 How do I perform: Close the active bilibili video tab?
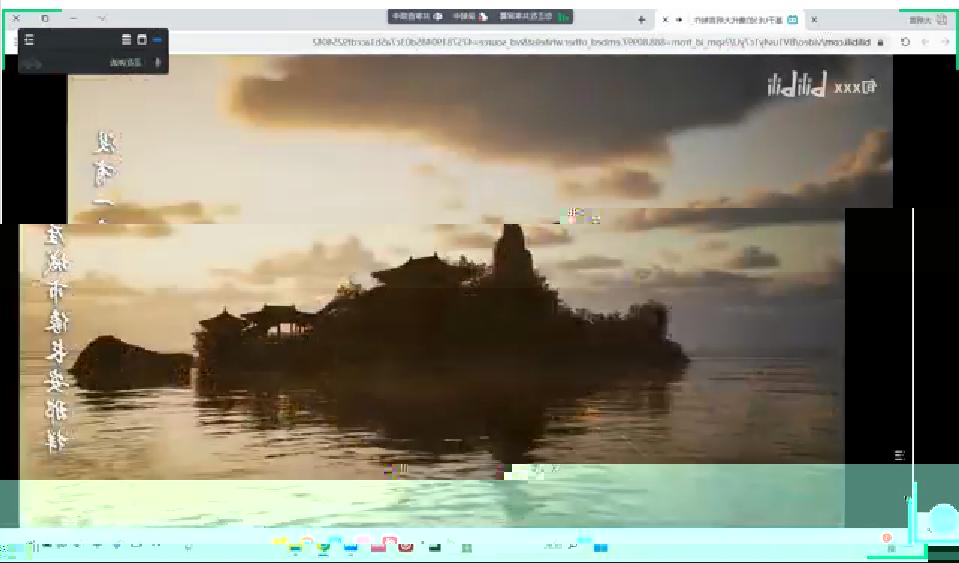(x=665, y=20)
